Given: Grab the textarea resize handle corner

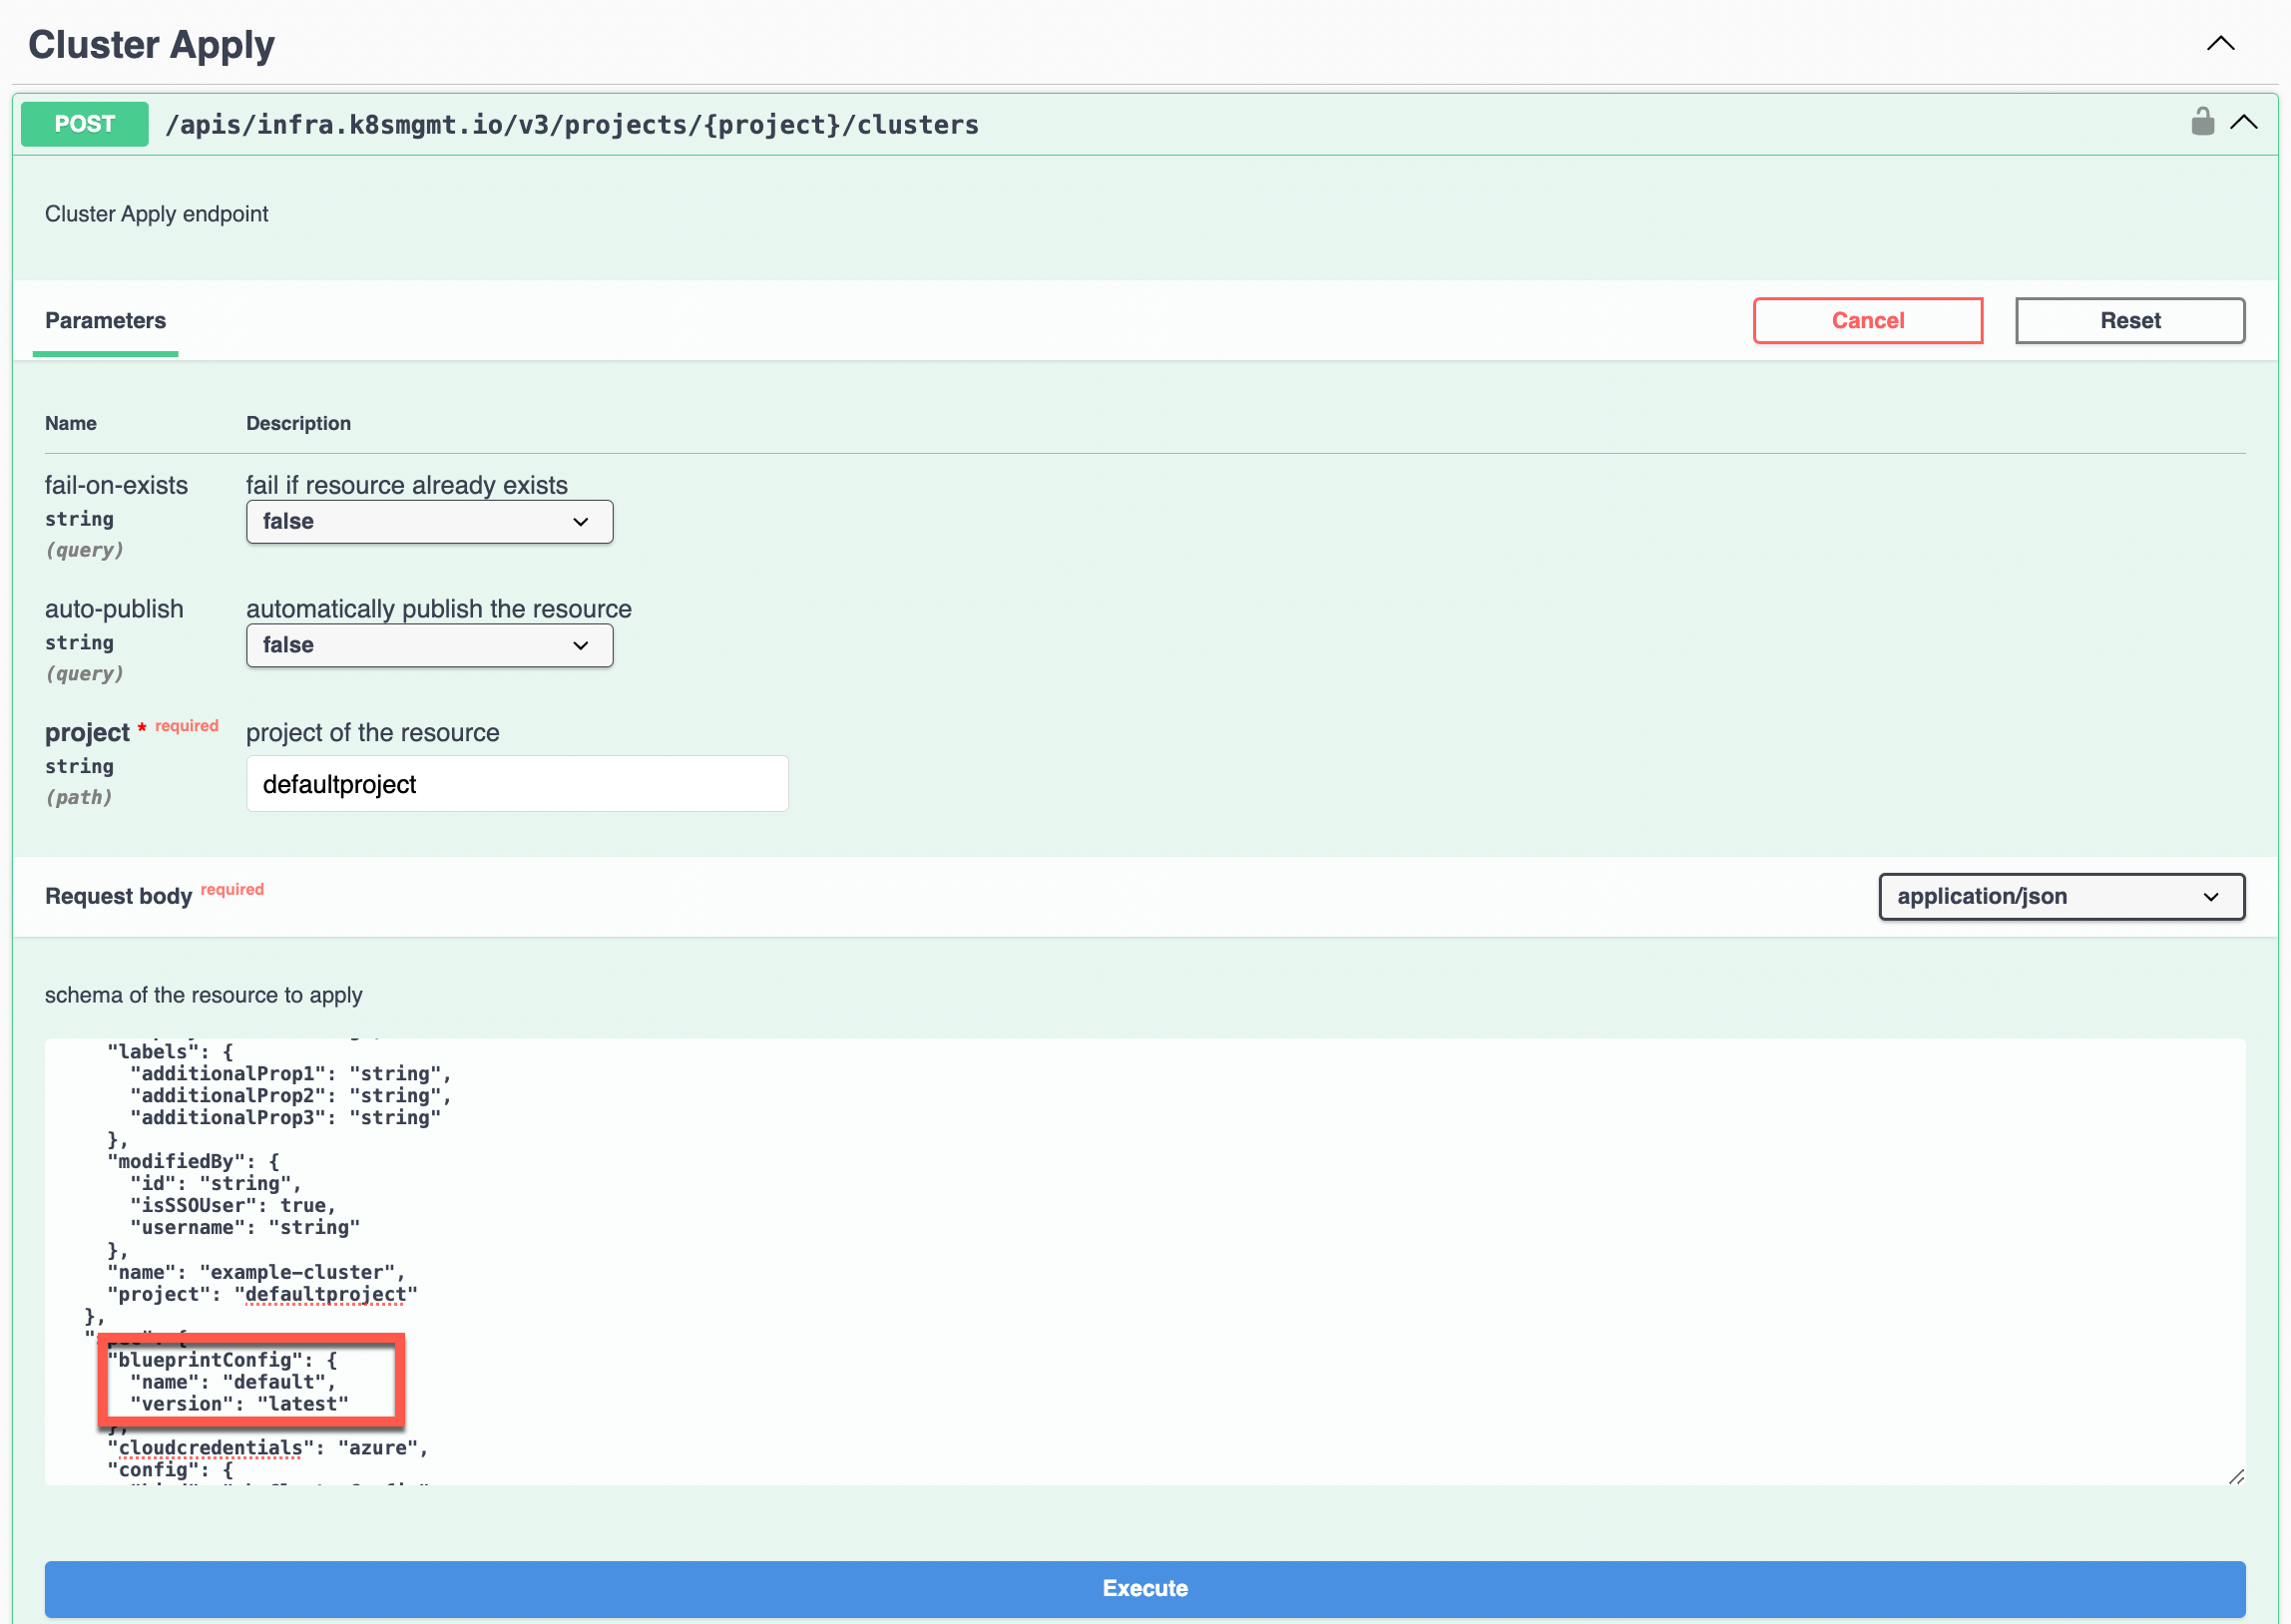Looking at the screenshot, I should point(2236,1477).
